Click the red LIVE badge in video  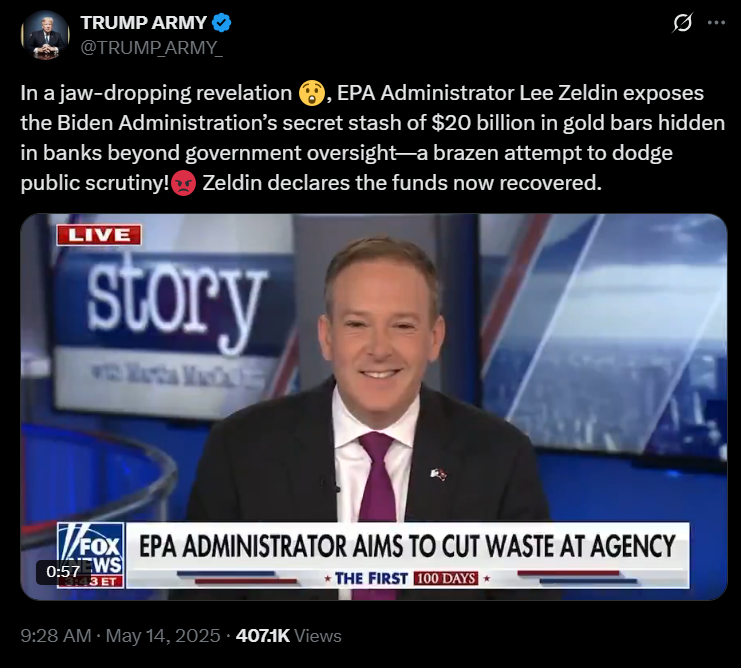point(99,235)
